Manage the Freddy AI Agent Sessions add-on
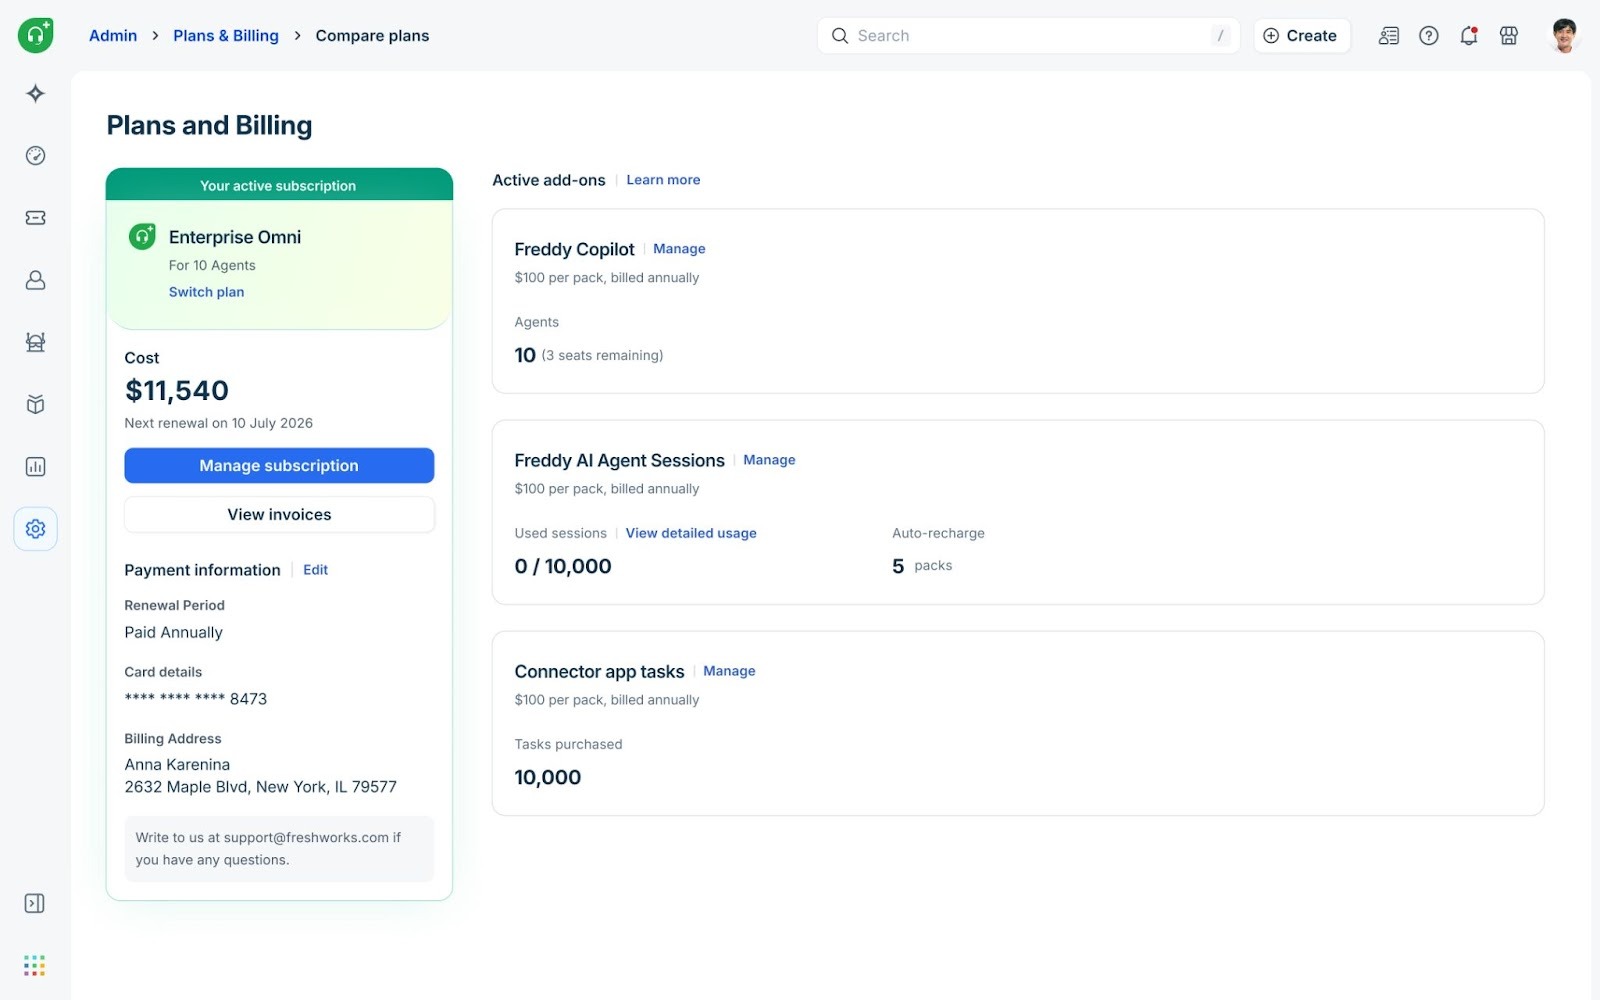Image resolution: width=1600 pixels, height=1000 pixels. coord(769,460)
